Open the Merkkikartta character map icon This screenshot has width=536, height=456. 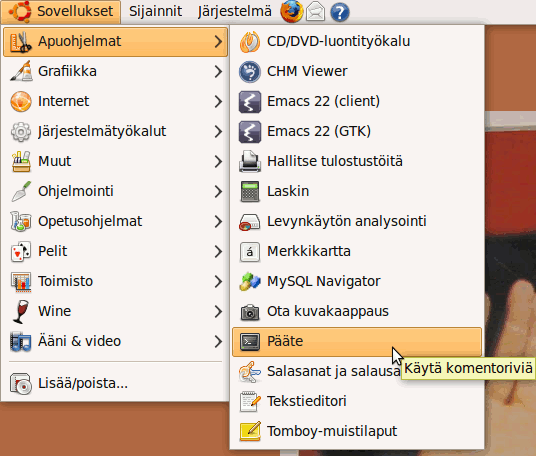[x=250, y=252]
